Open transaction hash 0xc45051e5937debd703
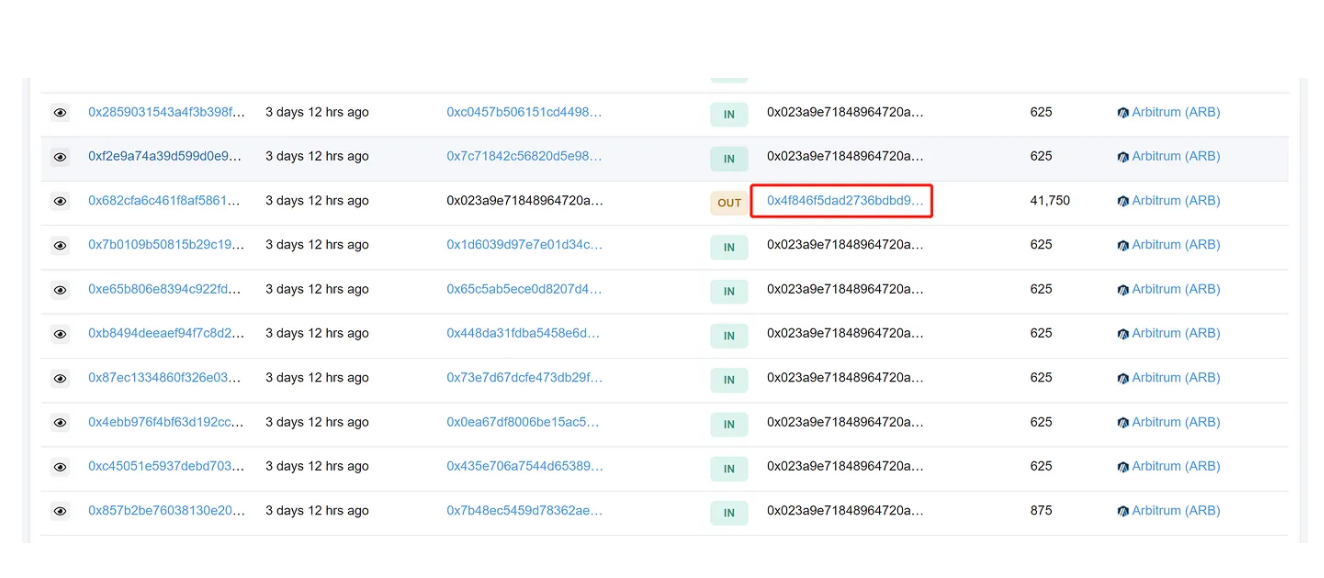 (x=166, y=466)
